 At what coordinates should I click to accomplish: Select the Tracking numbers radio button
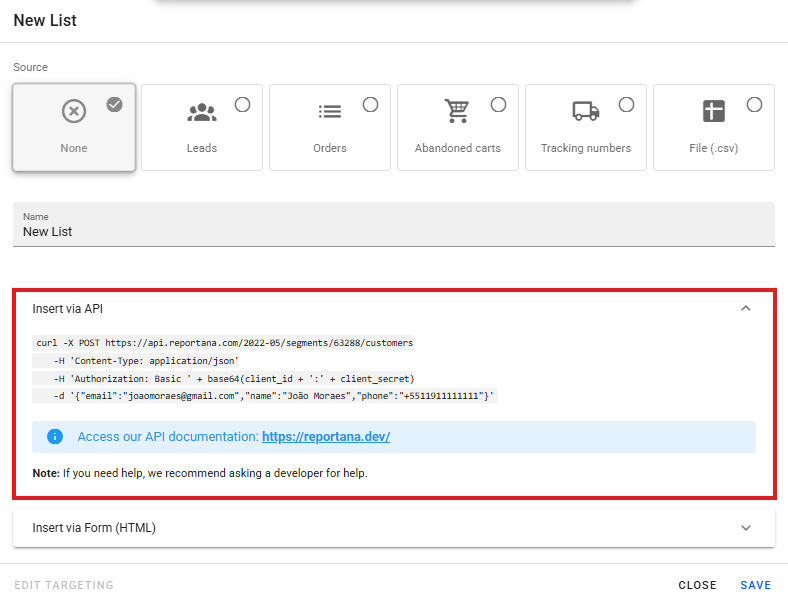pyautogui.click(x=626, y=104)
